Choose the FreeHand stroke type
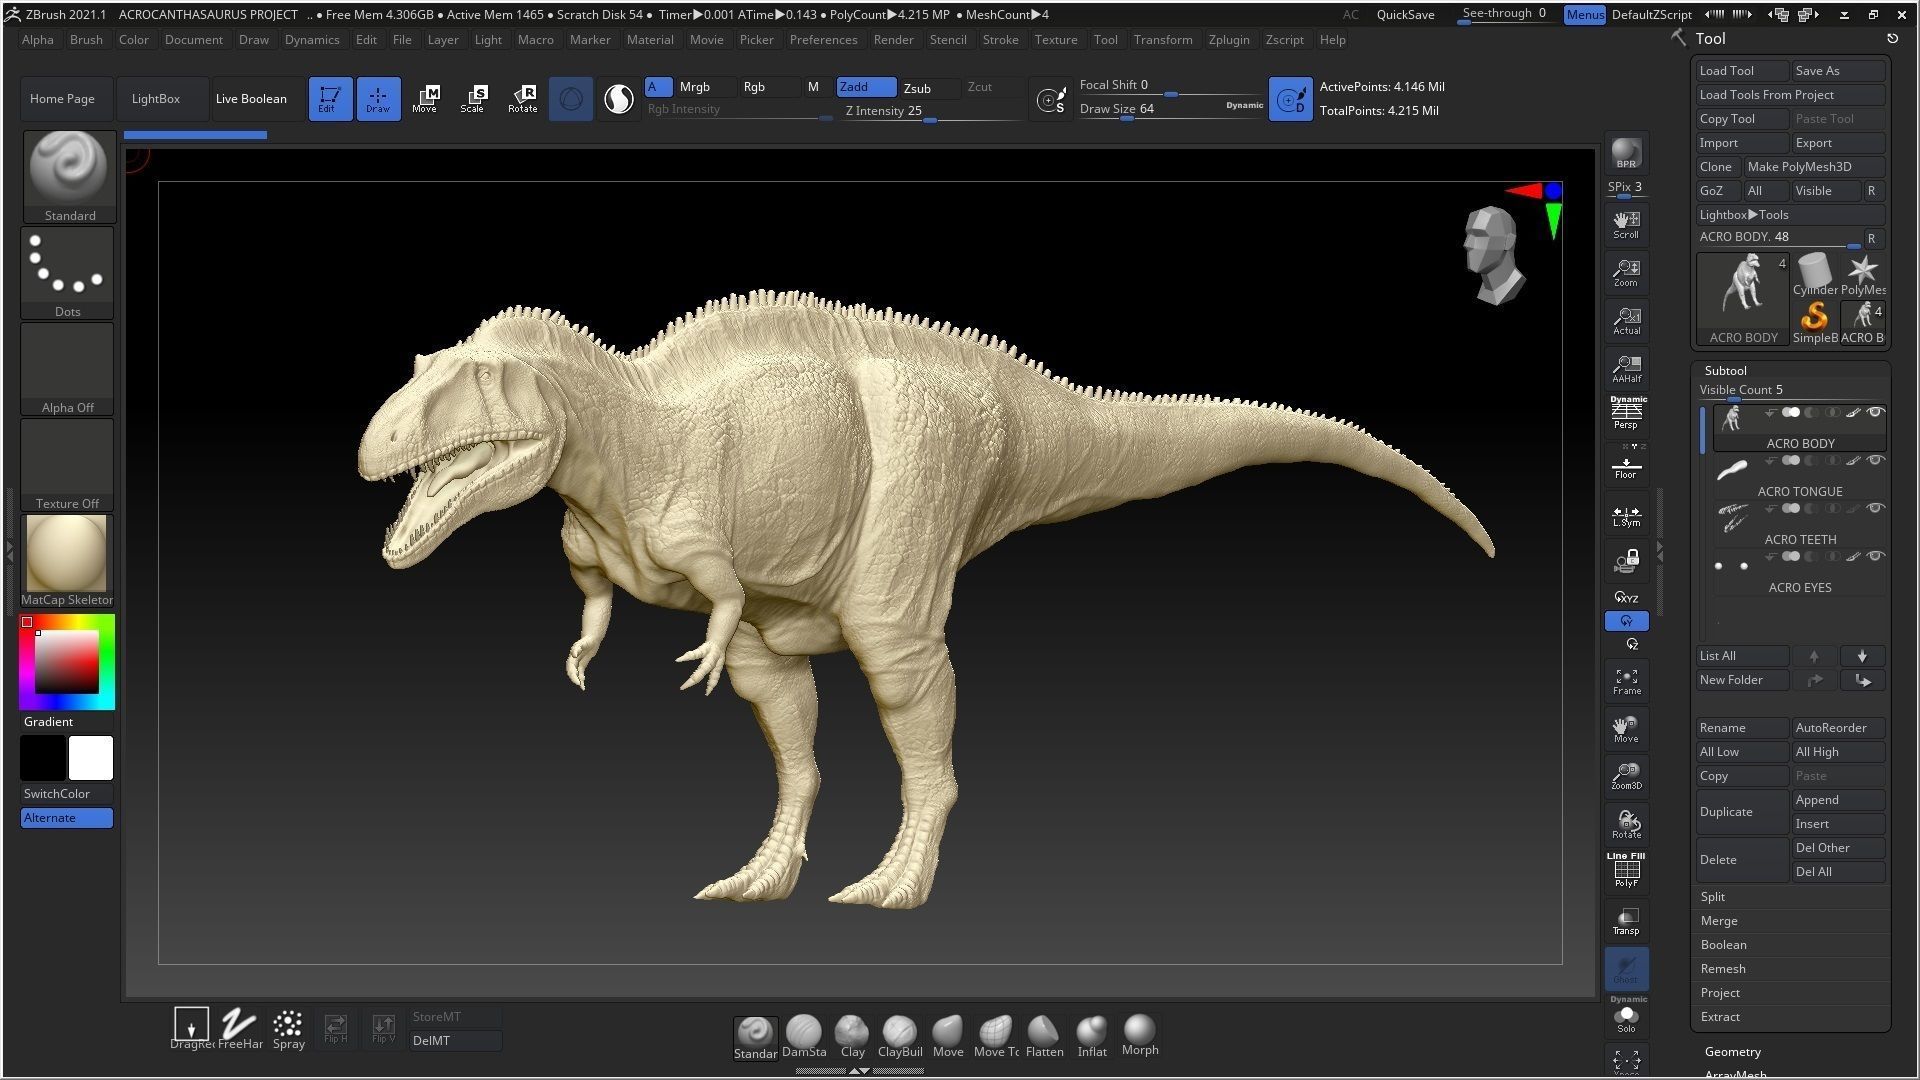 240,1028
